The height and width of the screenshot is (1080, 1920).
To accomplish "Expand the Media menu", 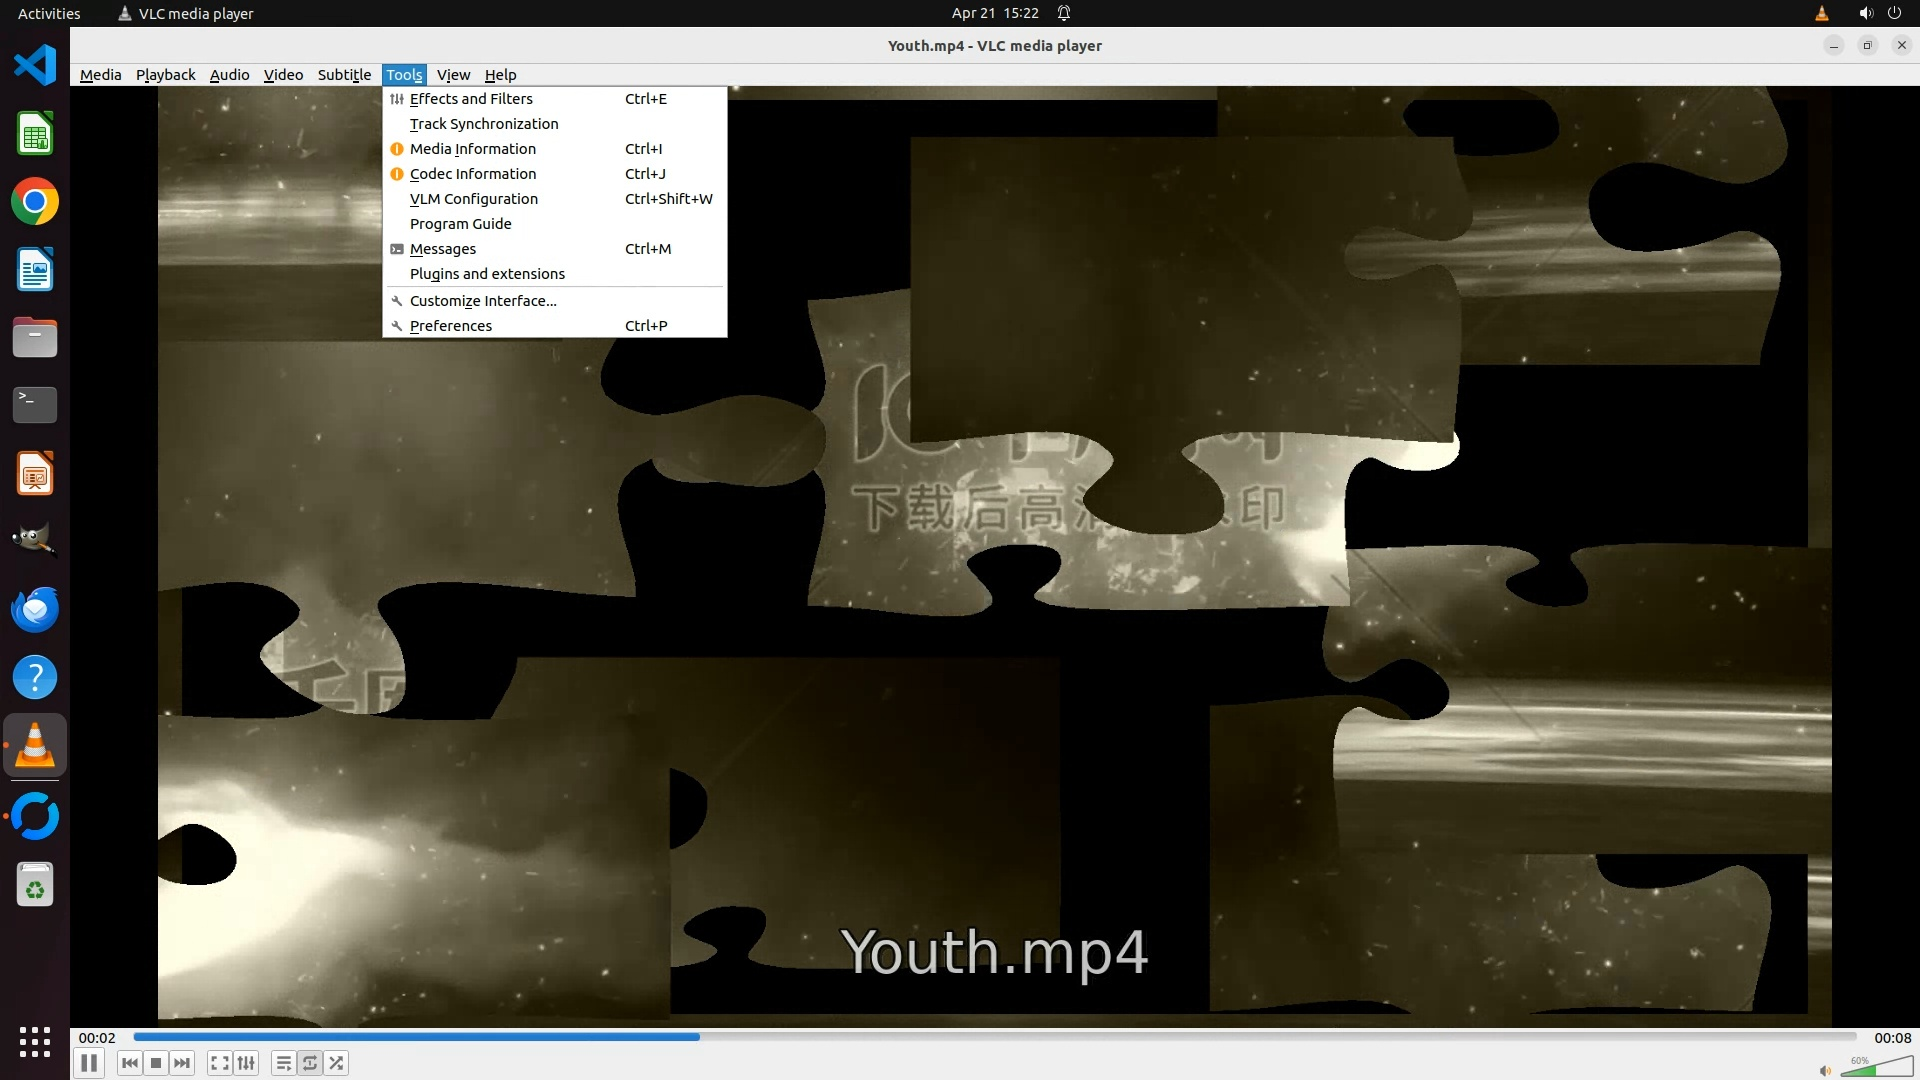I will [x=100, y=75].
